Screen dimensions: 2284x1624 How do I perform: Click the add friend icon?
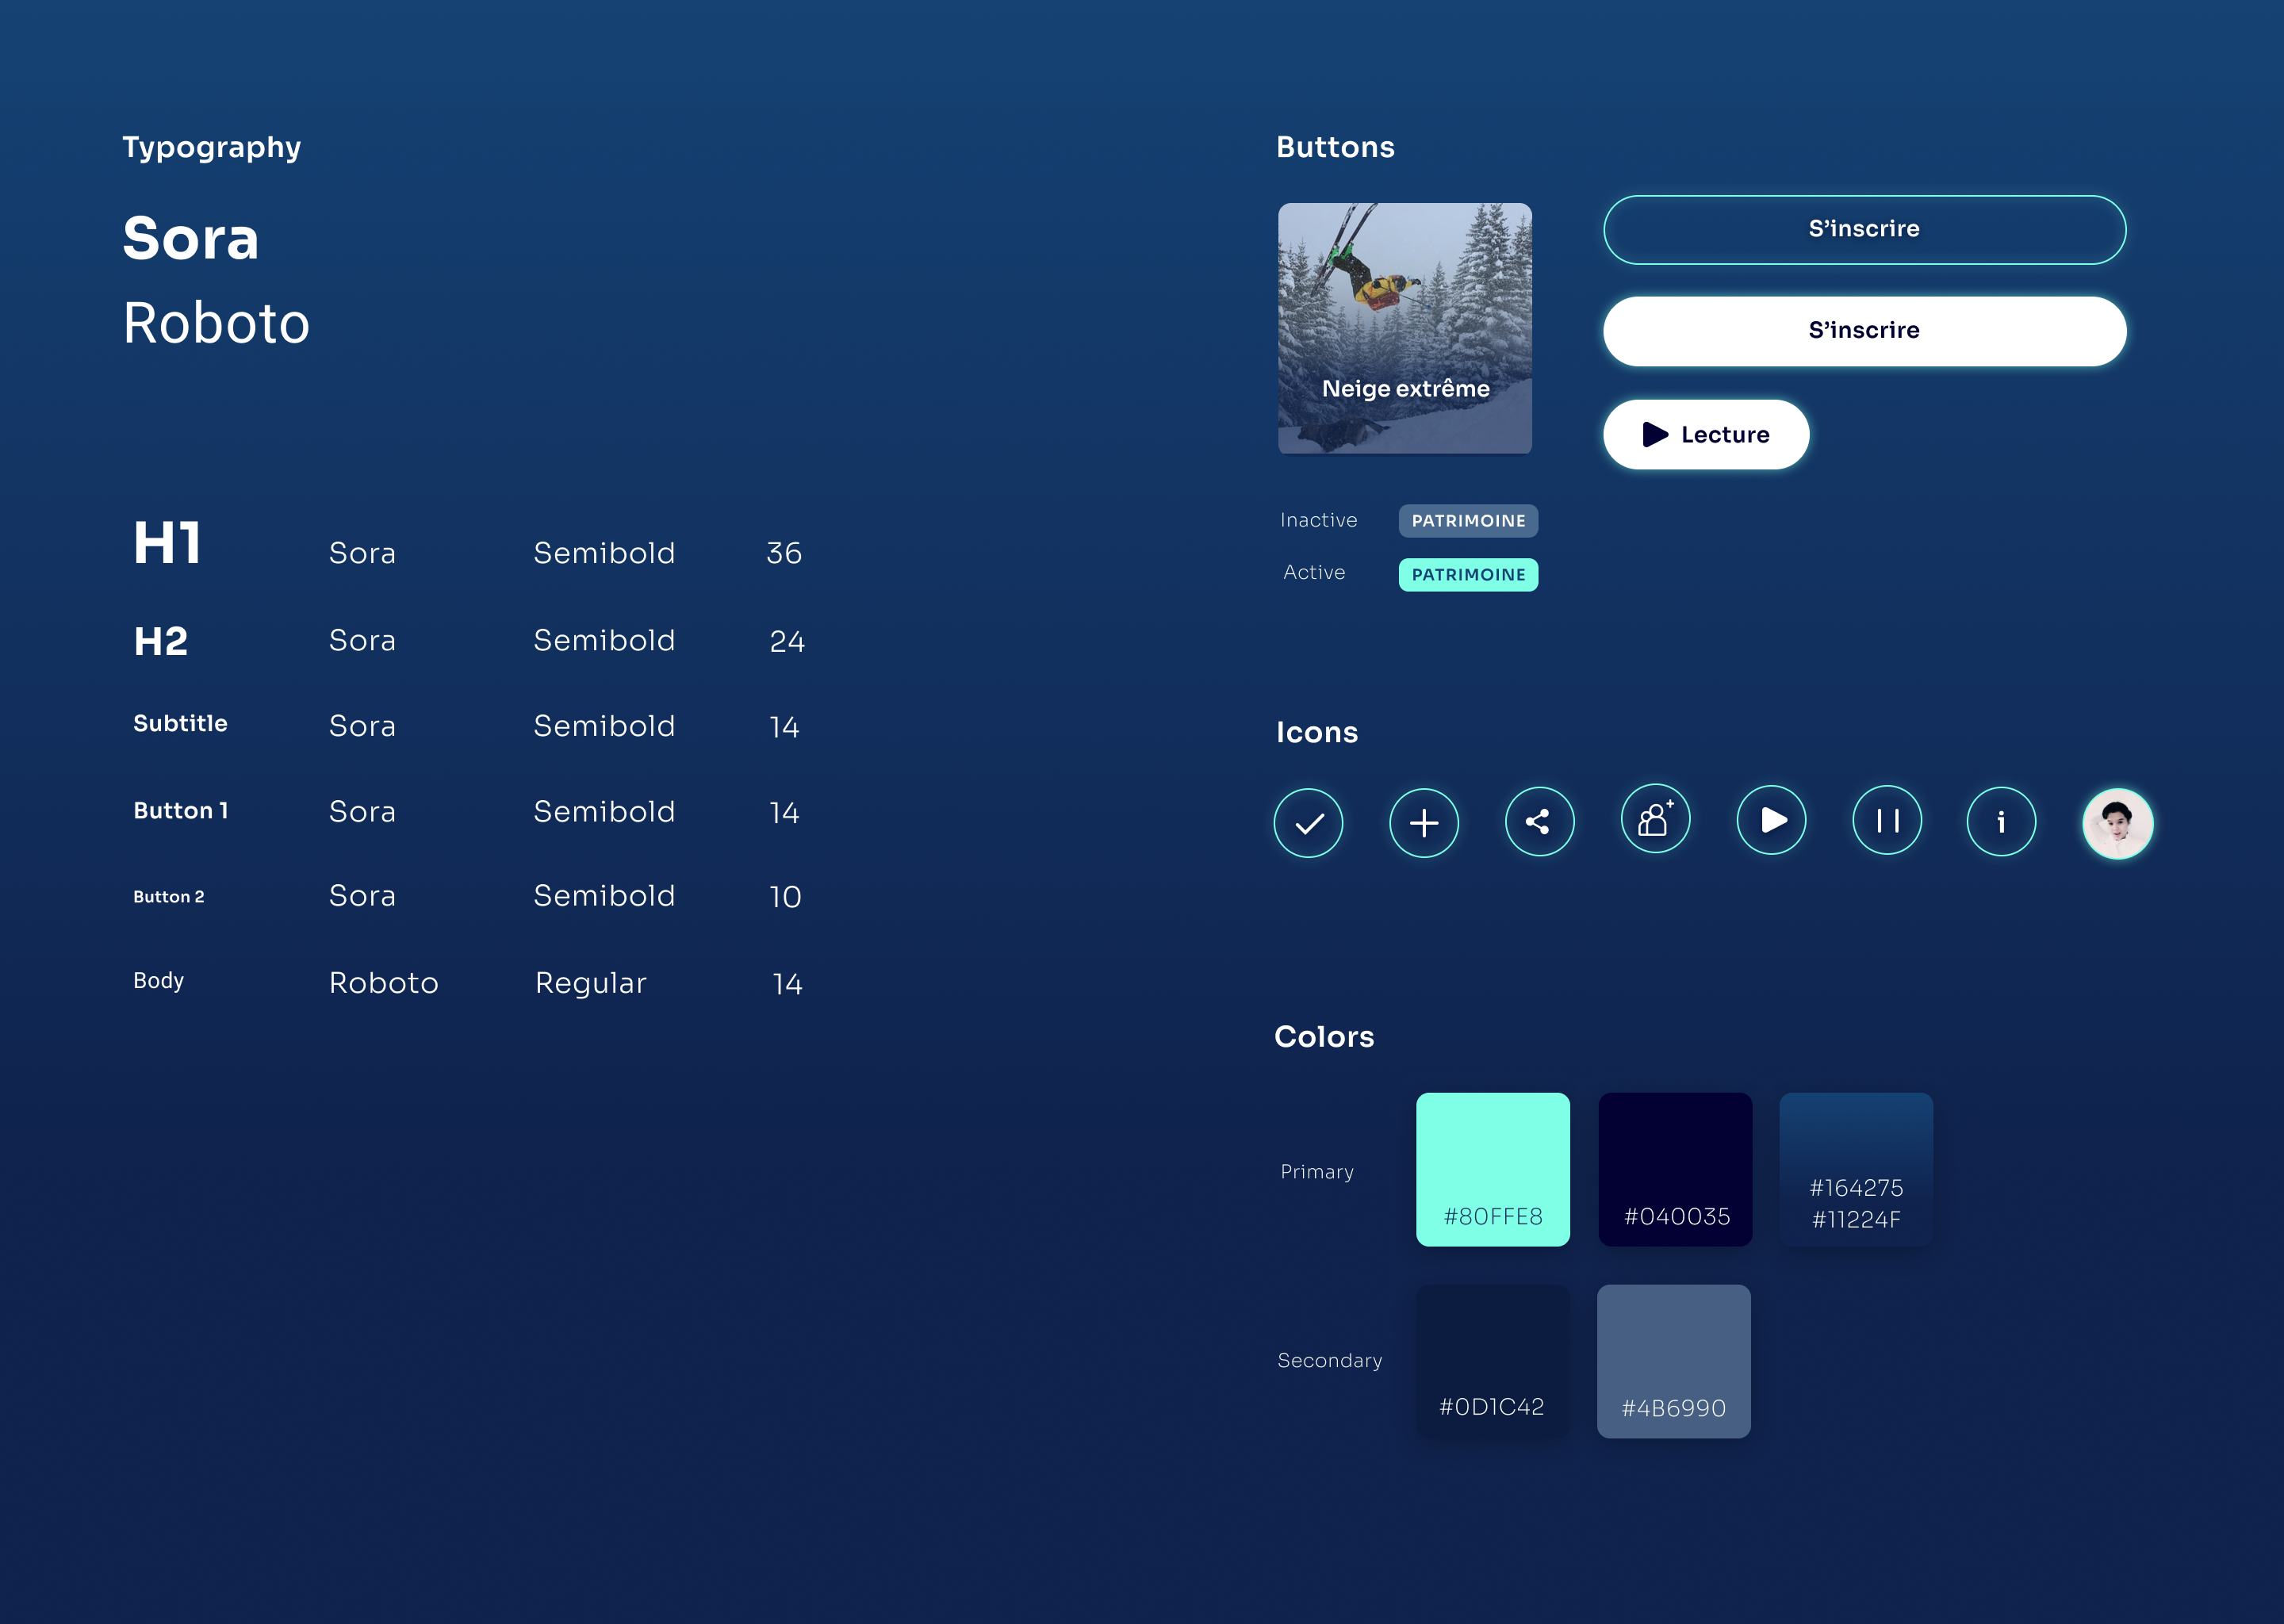[x=1655, y=819]
